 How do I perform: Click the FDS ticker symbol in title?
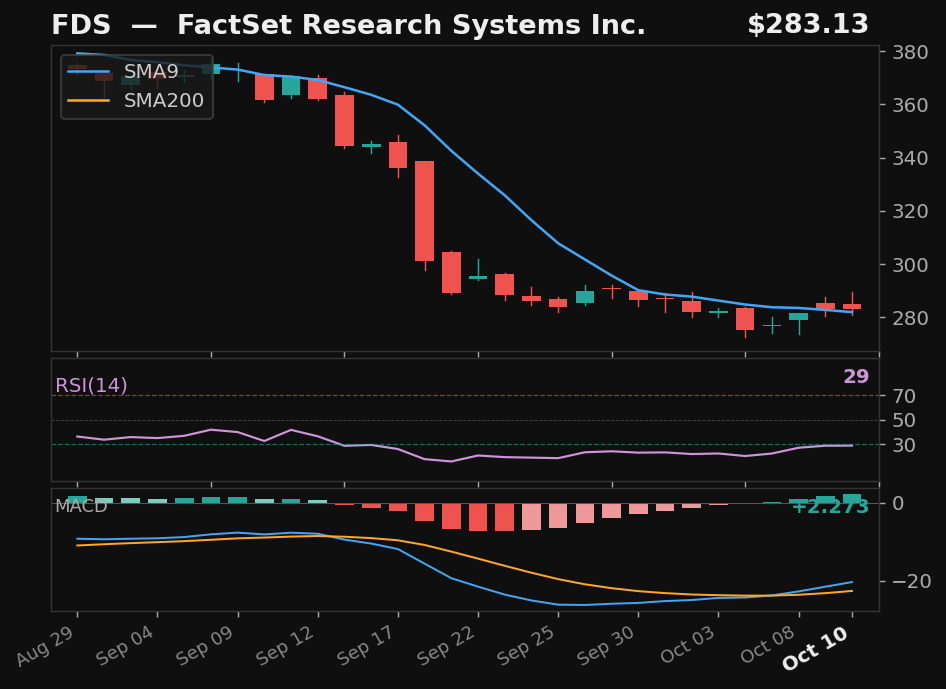(81, 25)
